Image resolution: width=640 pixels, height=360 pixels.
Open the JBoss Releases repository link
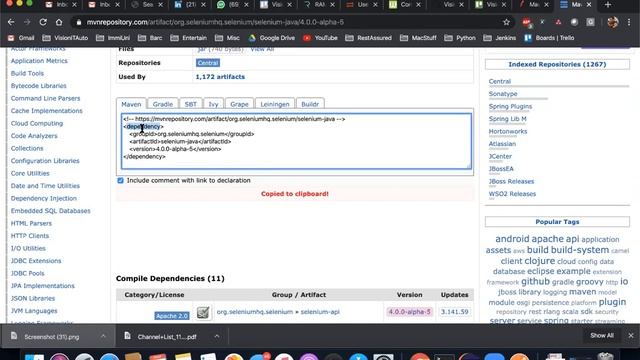[x=511, y=182]
